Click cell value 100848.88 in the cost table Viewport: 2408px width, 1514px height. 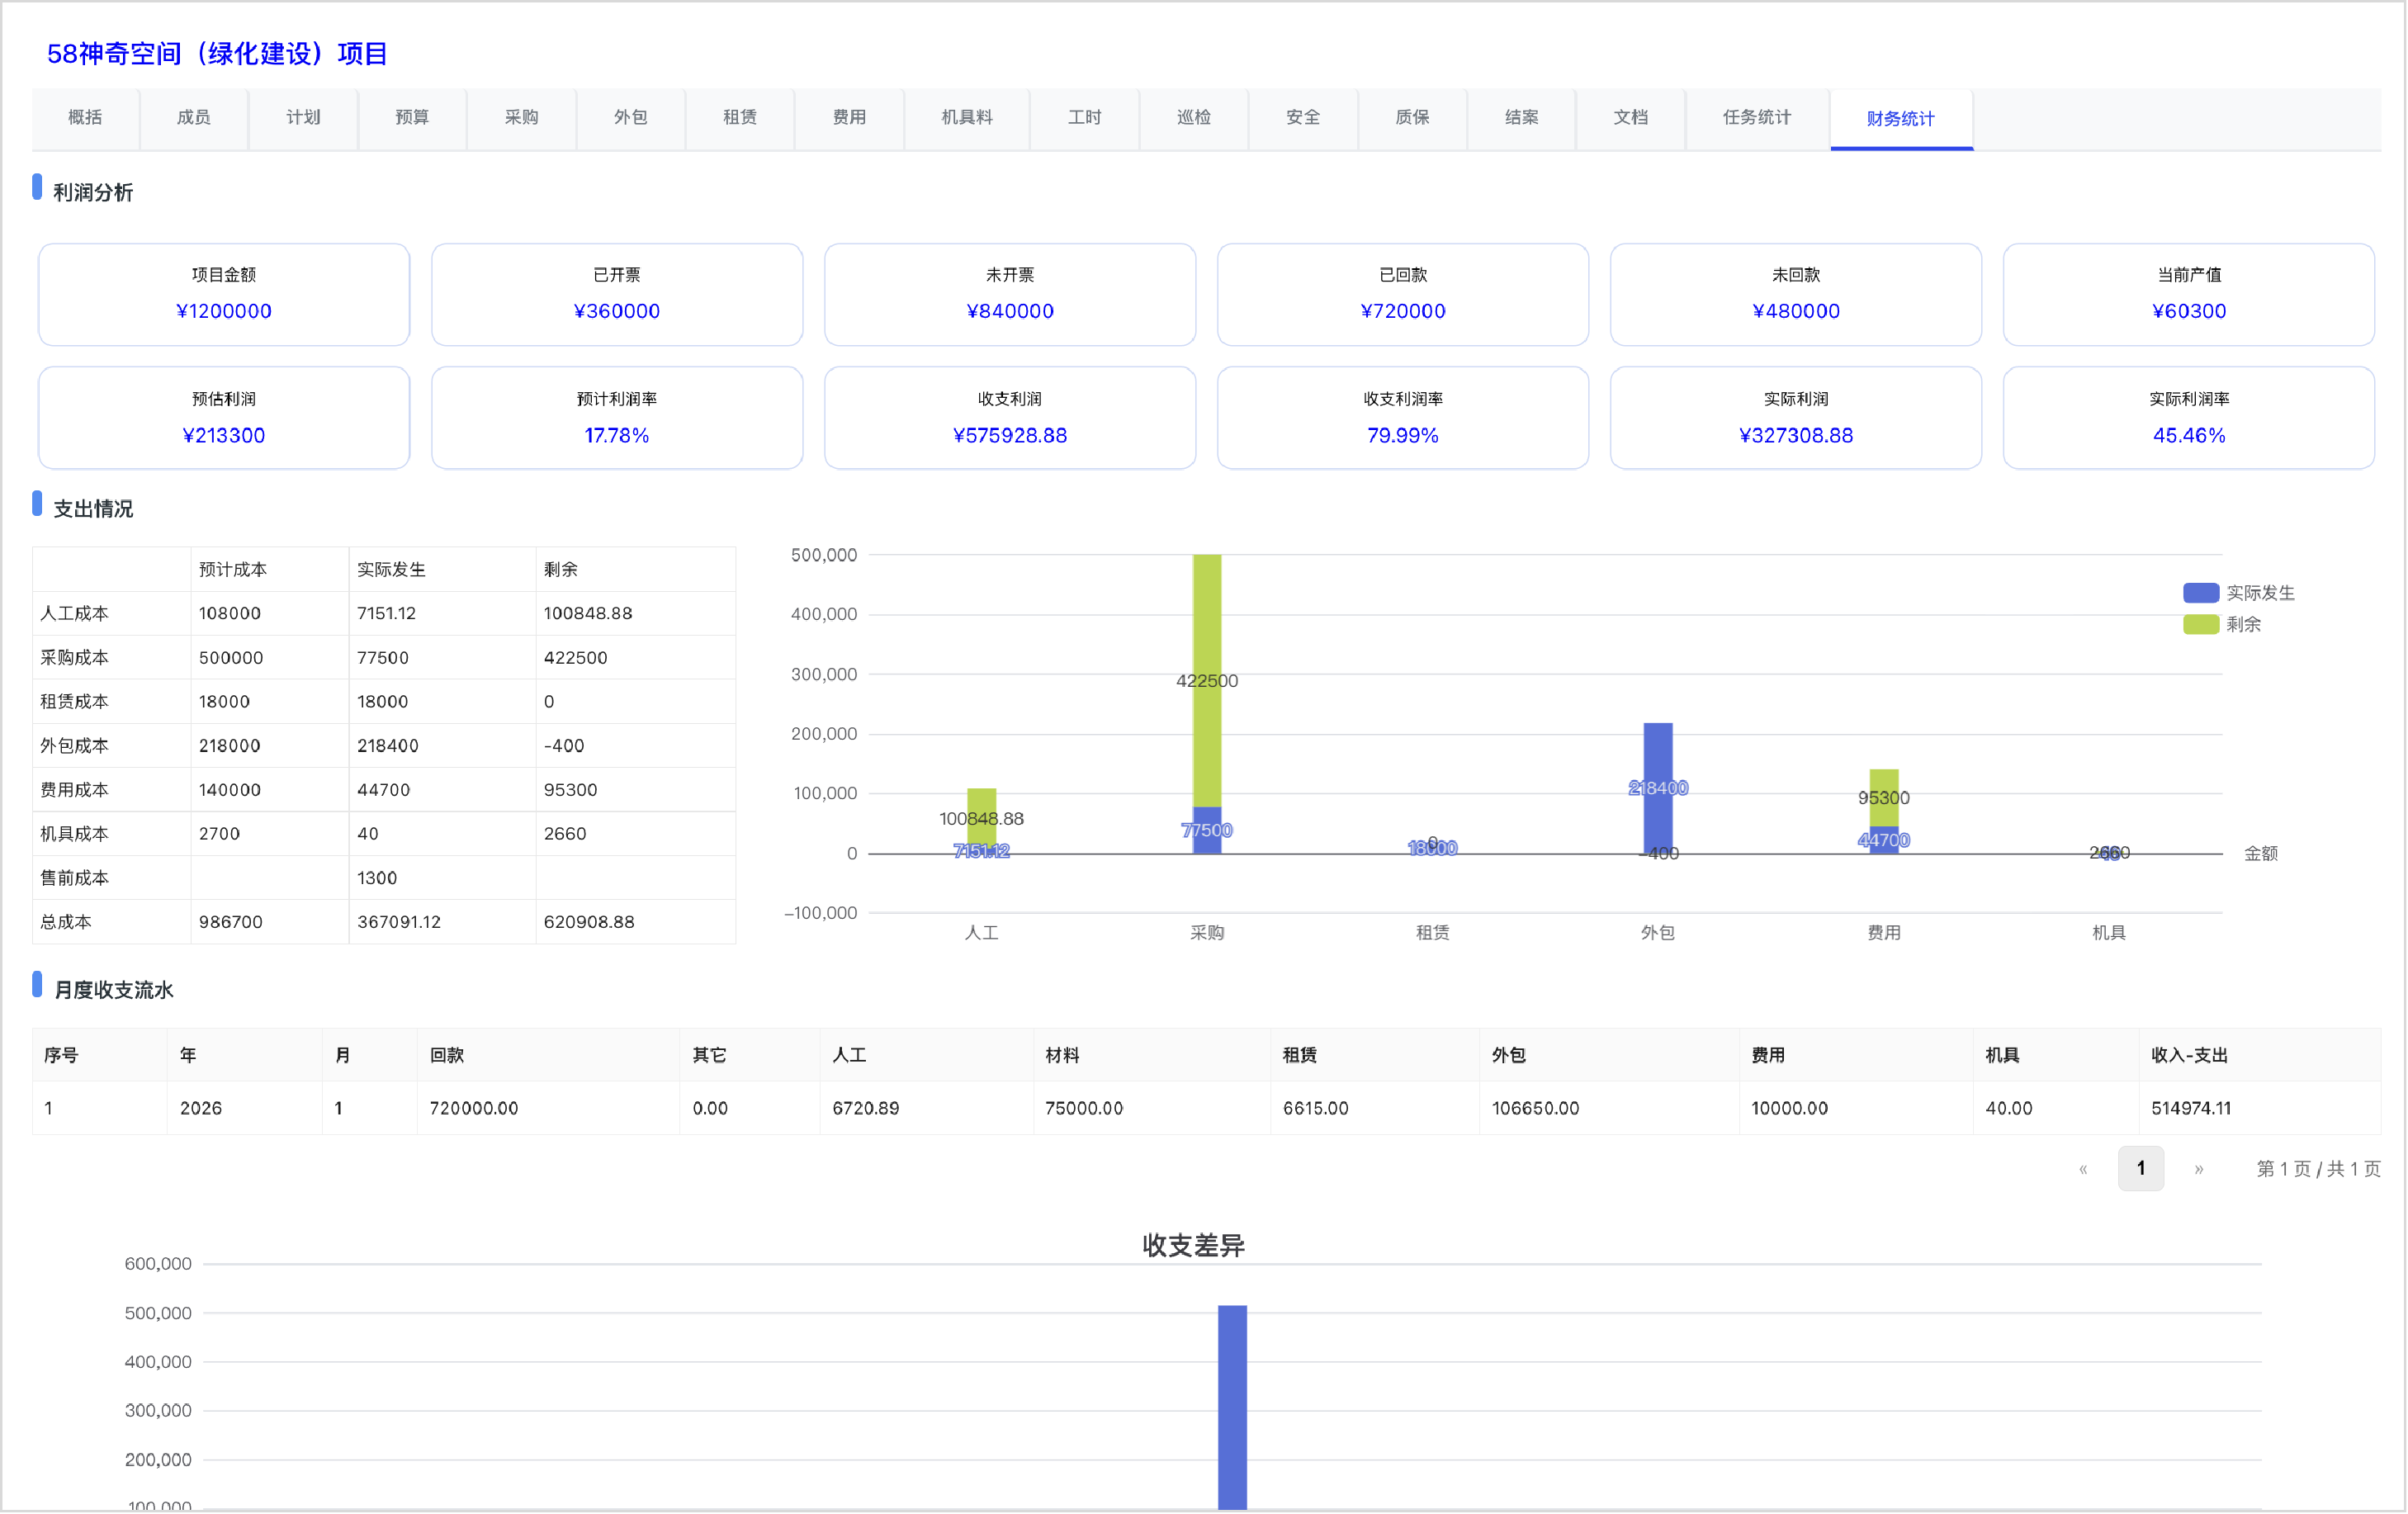pos(588,614)
